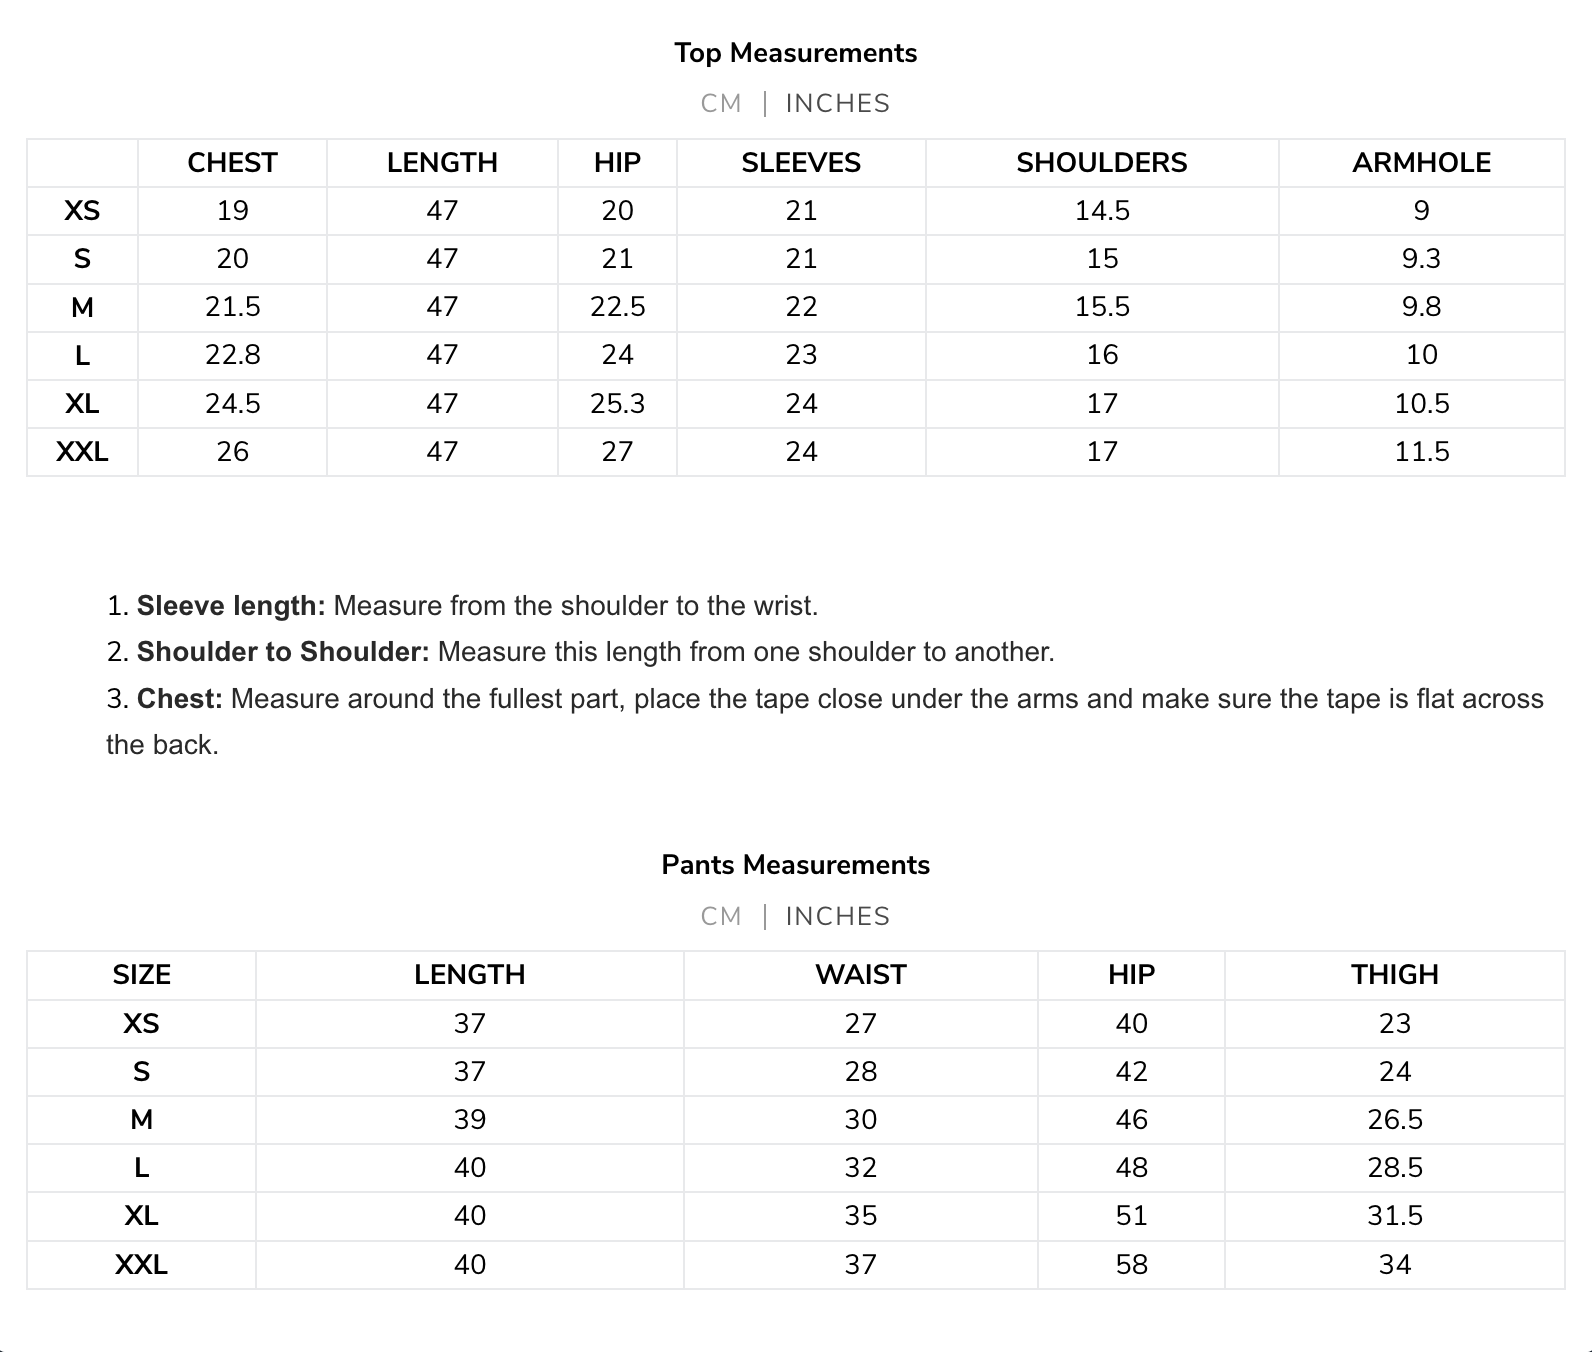Select the M row label in pants table
The image size is (1592, 1352).
point(141,1119)
